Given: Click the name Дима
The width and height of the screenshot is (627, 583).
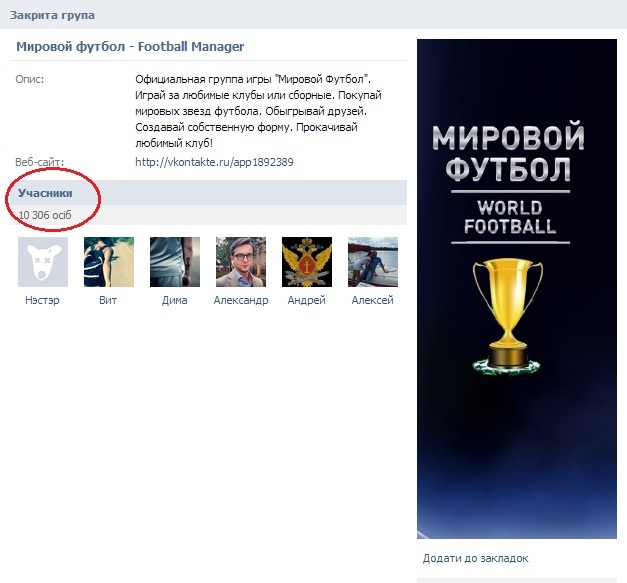Looking at the screenshot, I should click(174, 300).
